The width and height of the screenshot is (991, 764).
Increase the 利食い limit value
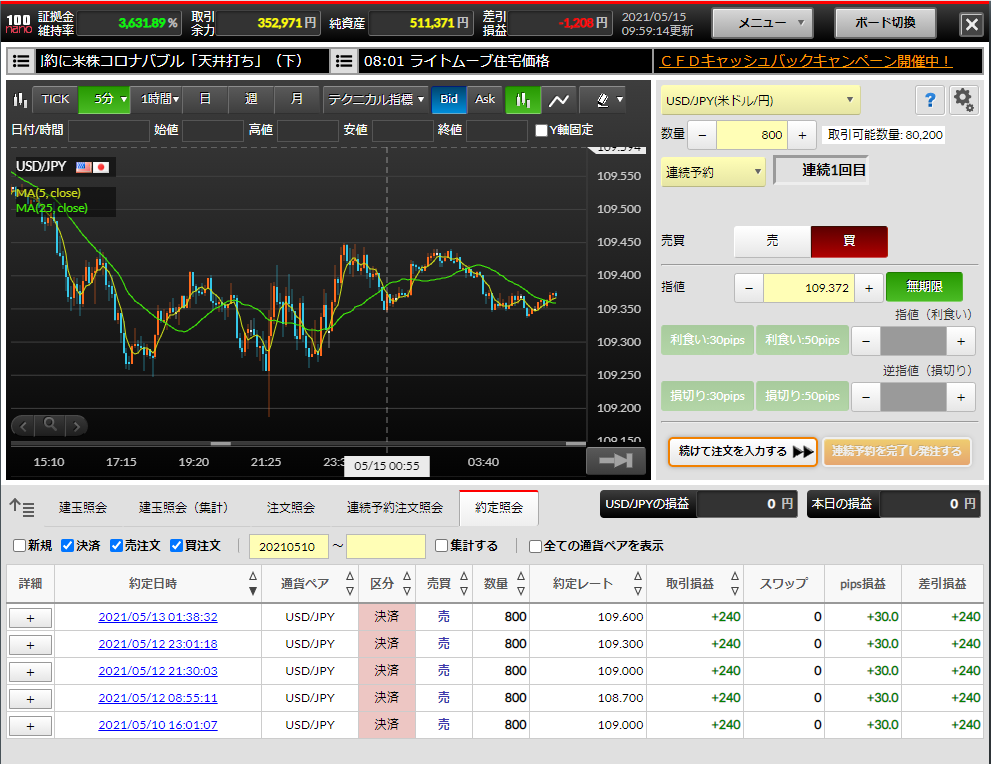(x=961, y=341)
